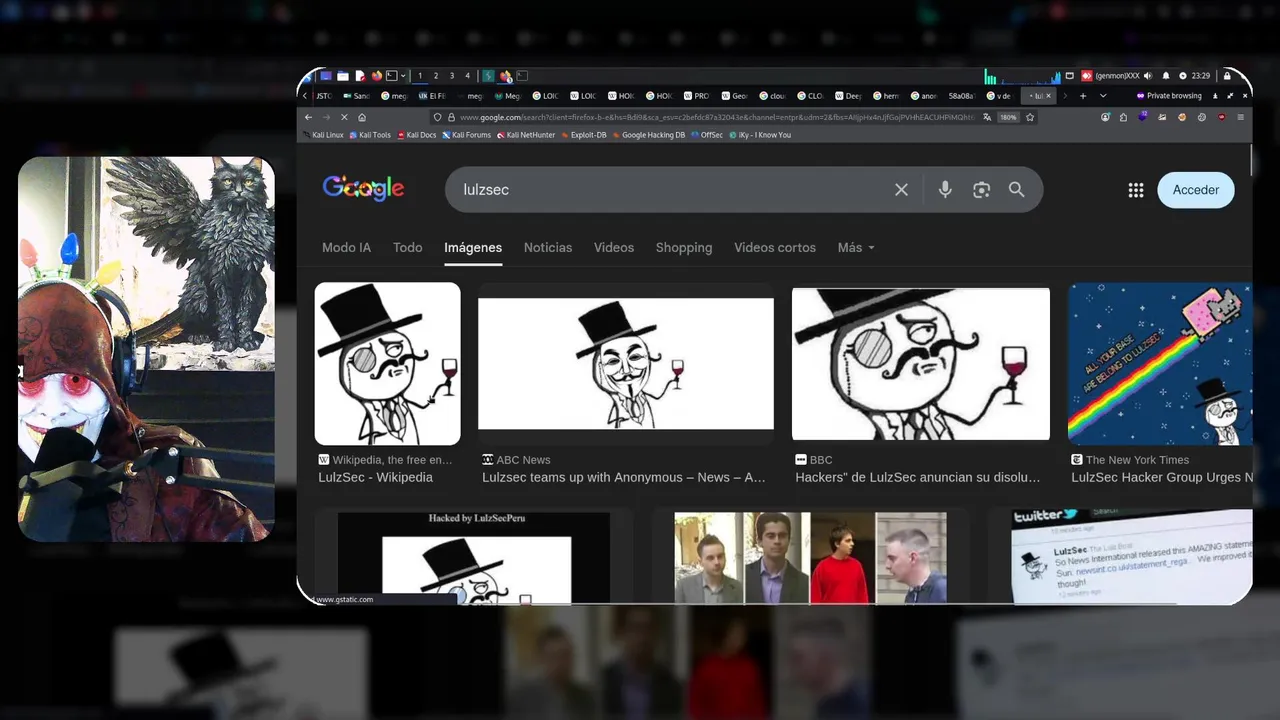Go back with the browser back arrow

tap(308, 117)
